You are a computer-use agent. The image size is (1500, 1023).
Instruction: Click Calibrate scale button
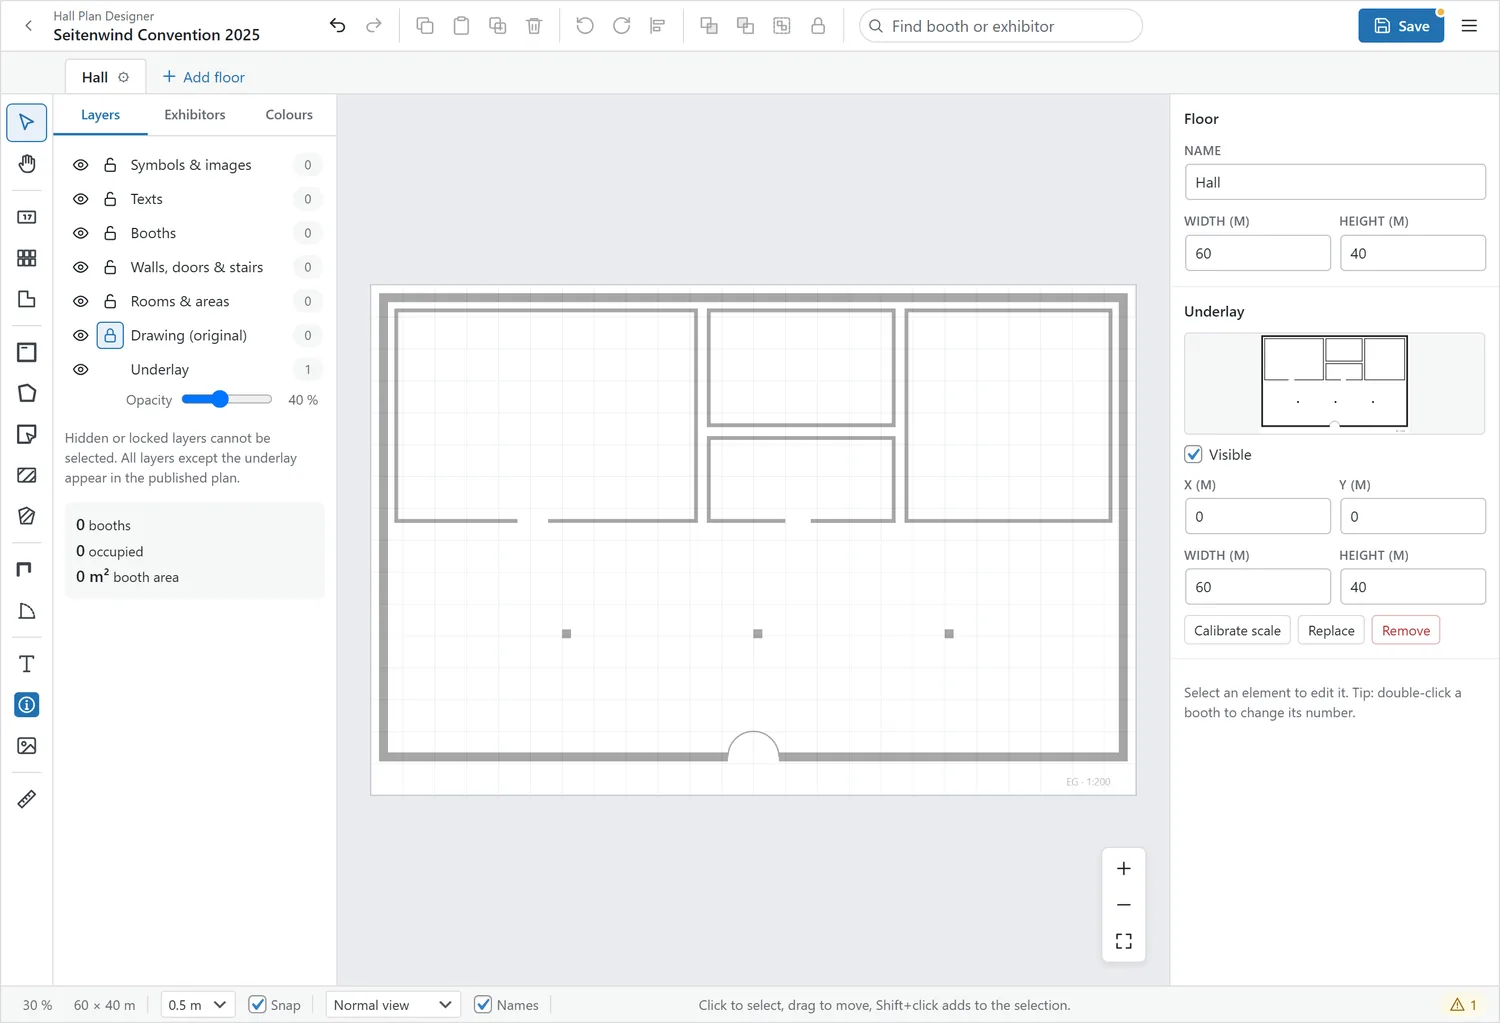1237,631
